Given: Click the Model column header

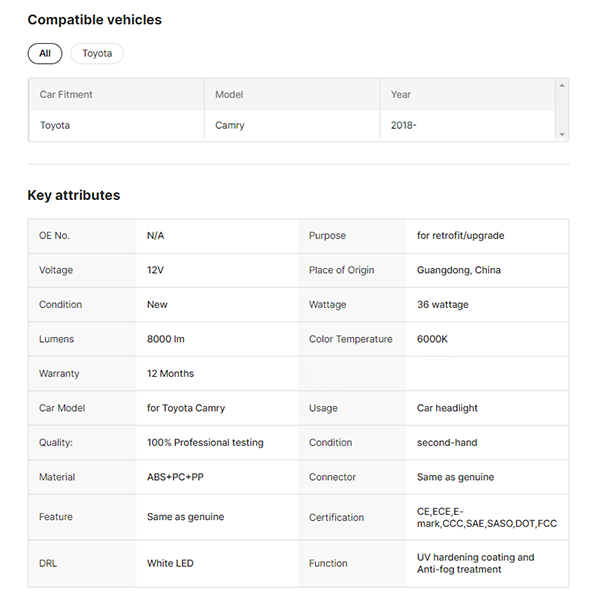Looking at the screenshot, I should (229, 95).
